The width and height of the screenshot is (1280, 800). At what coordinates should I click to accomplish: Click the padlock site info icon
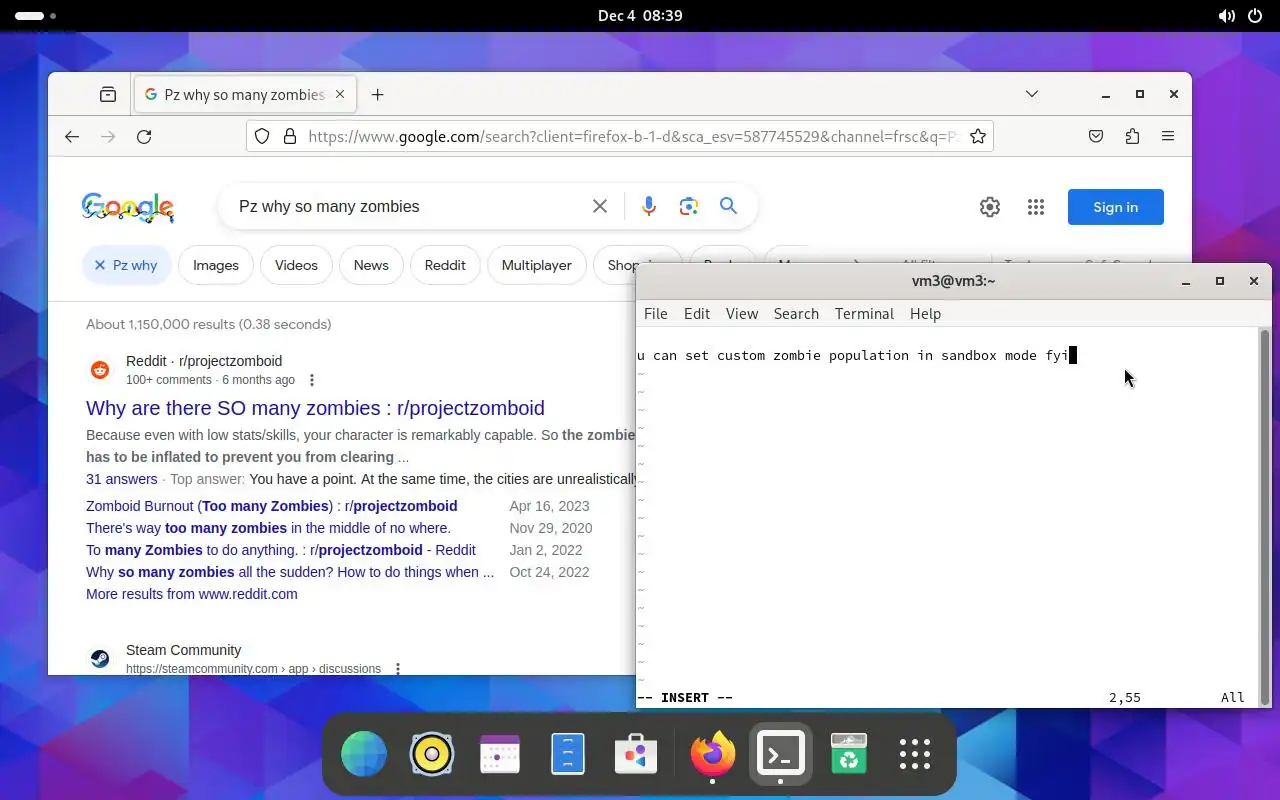click(290, 137)
